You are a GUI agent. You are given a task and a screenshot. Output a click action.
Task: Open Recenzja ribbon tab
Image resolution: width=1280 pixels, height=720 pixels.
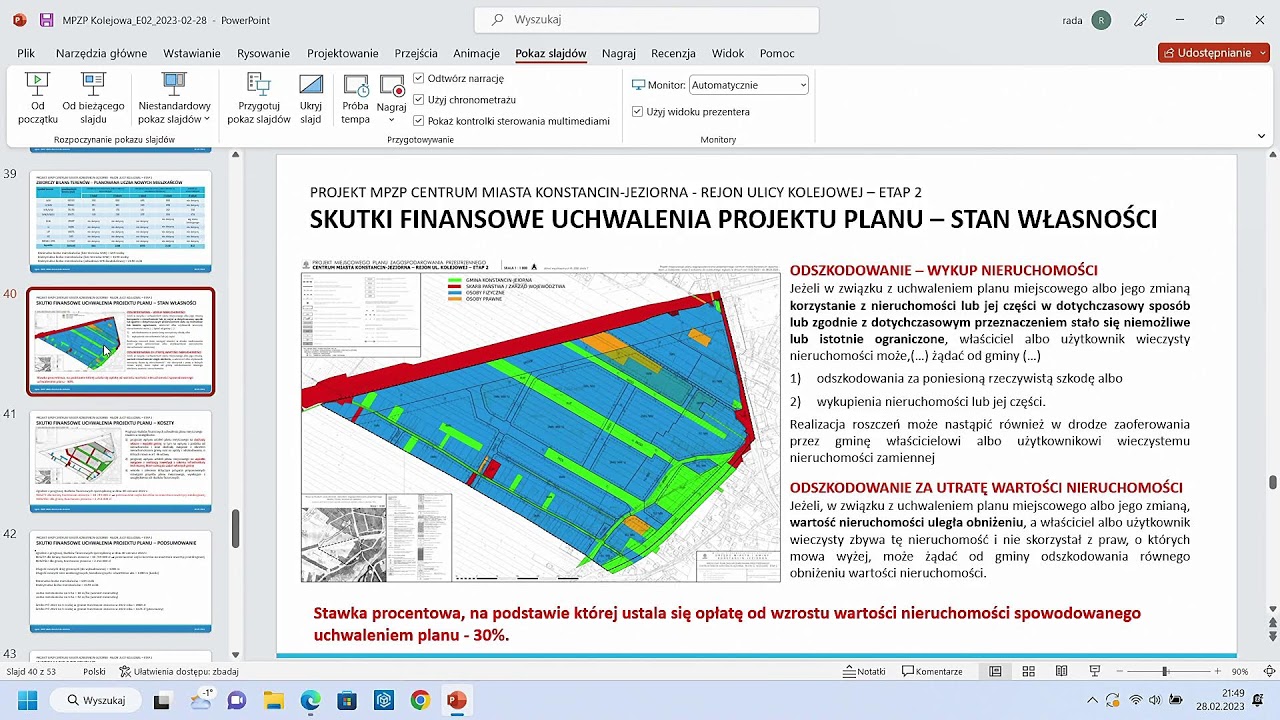pos(673,53)
